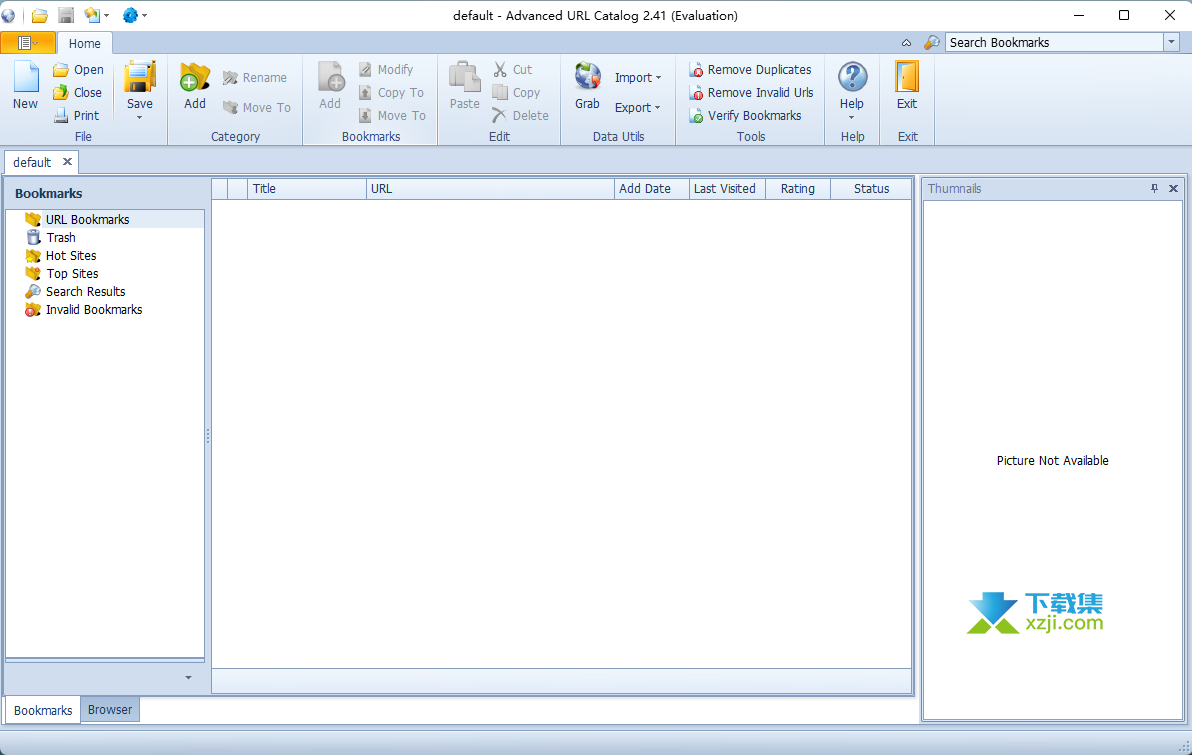Start Verify Bookmarks
Viewport: 1192px width, 755px height.
point(745,116)
